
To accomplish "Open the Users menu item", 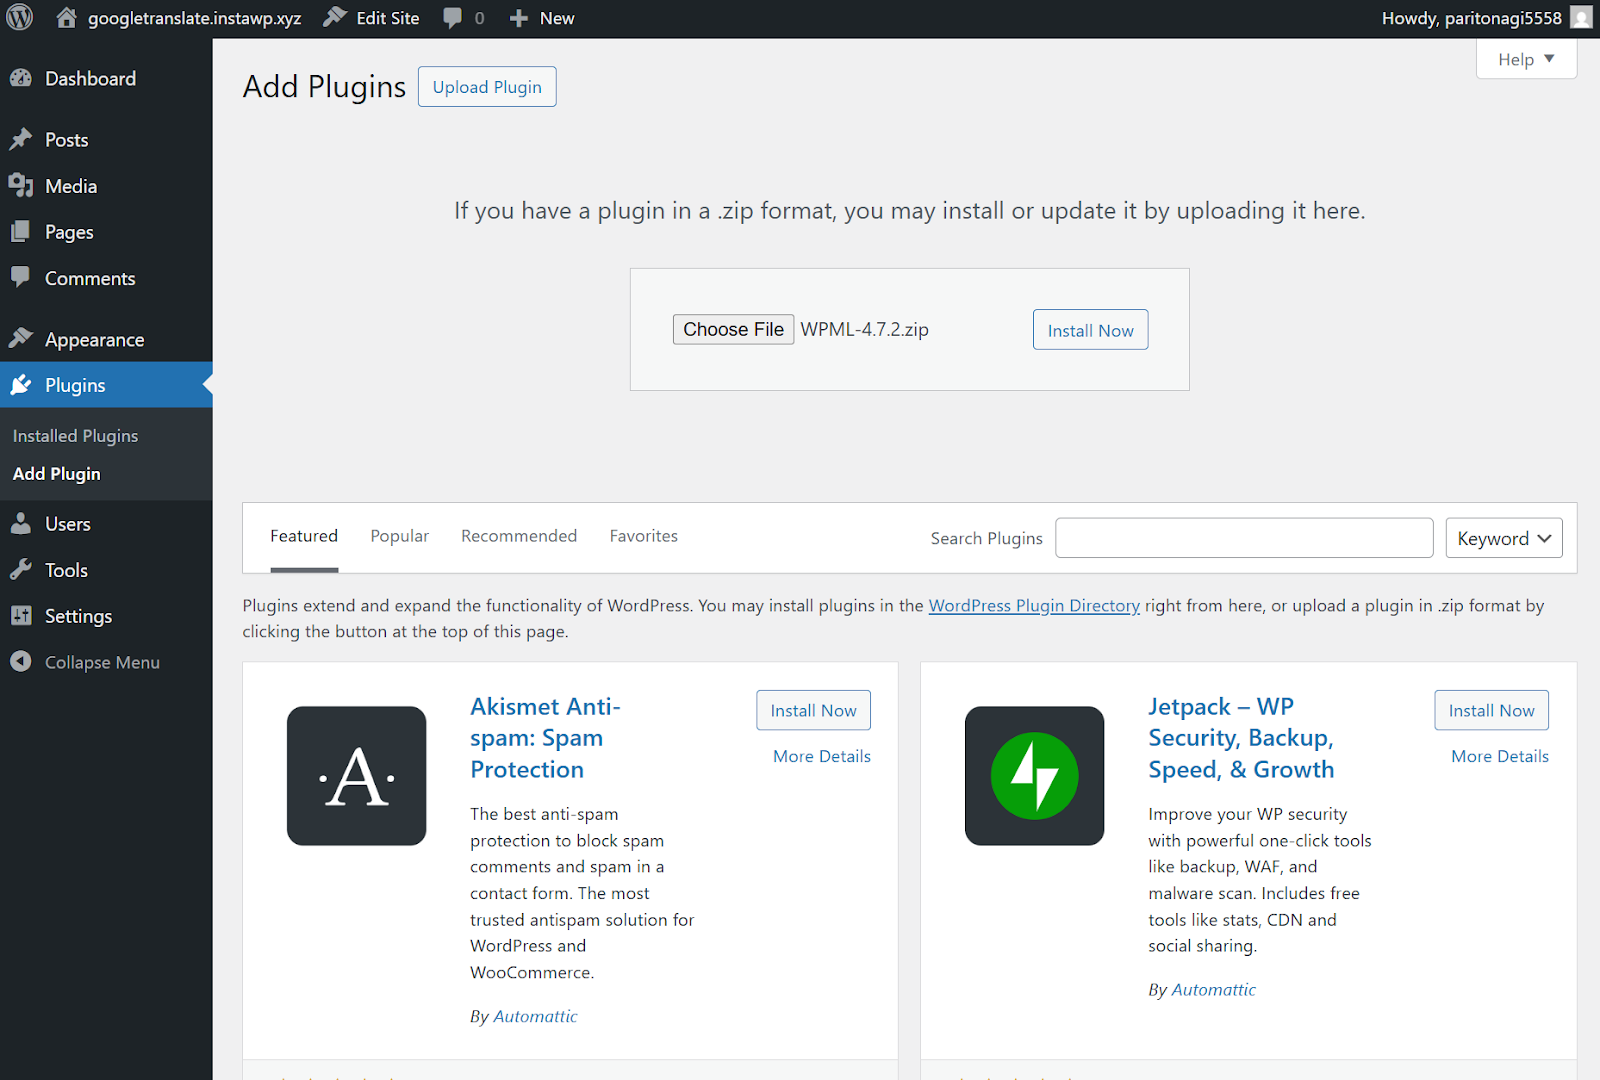I will [x=106, y=524].
